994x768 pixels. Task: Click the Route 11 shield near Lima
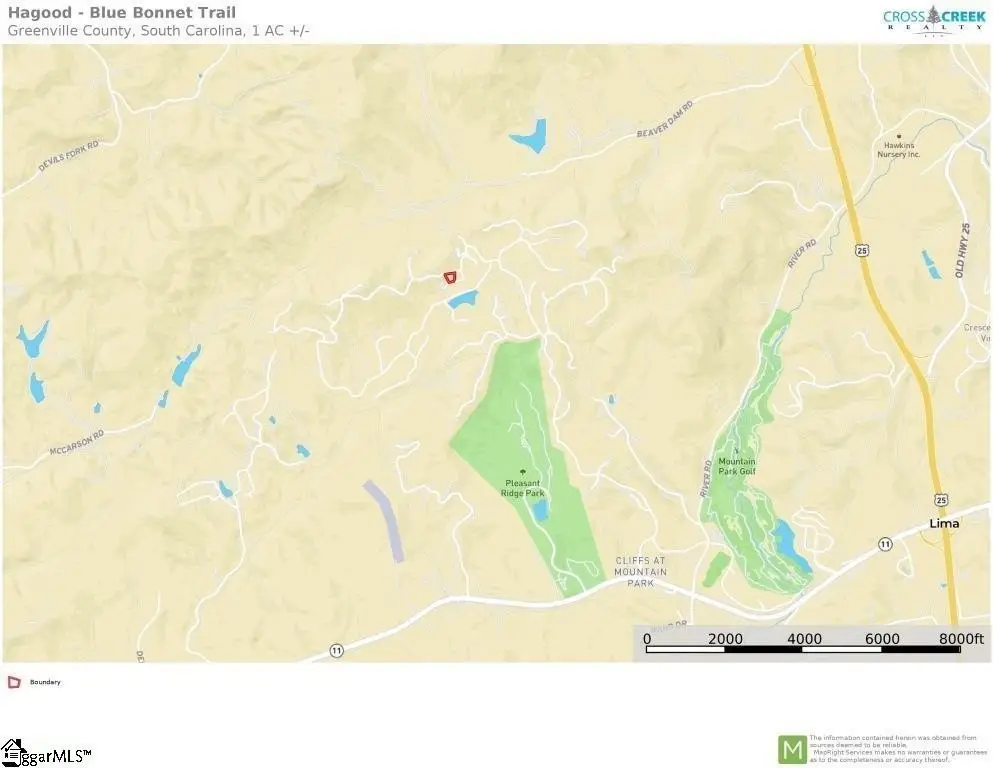click(x=885, y=544)
